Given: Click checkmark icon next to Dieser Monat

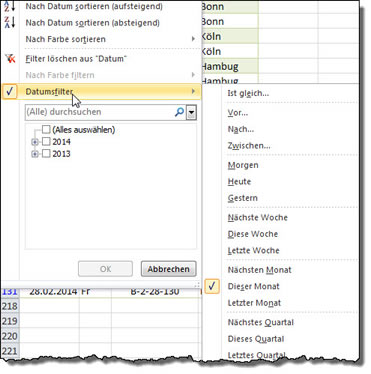Looking at the screenshot, I should (212, 286).
